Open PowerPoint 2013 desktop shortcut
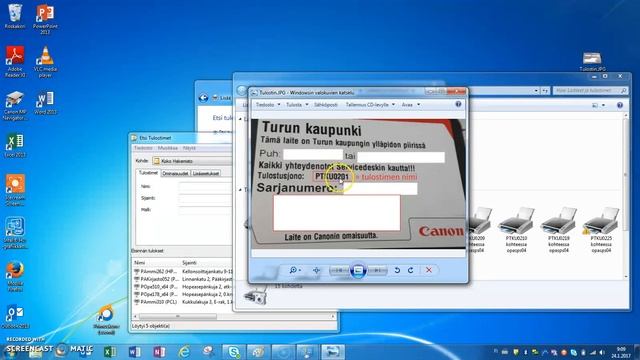 click(x=45, y=19)
